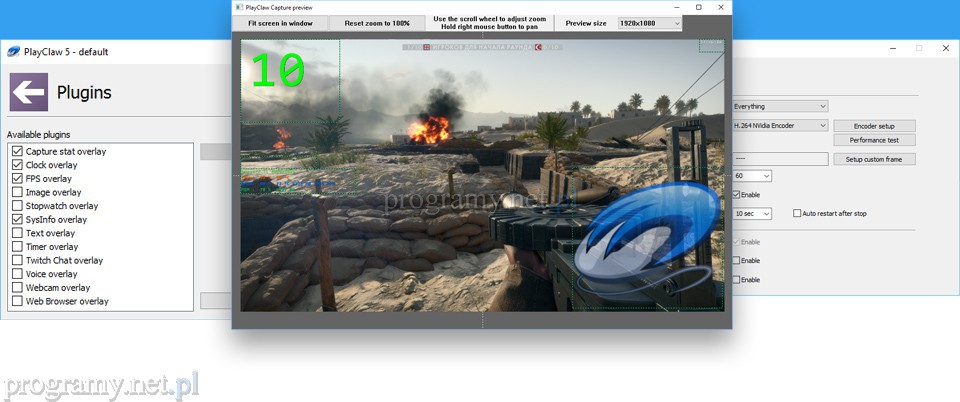Click the Capture preview window title icon
The image size is (960, 402).
(240, 7)
